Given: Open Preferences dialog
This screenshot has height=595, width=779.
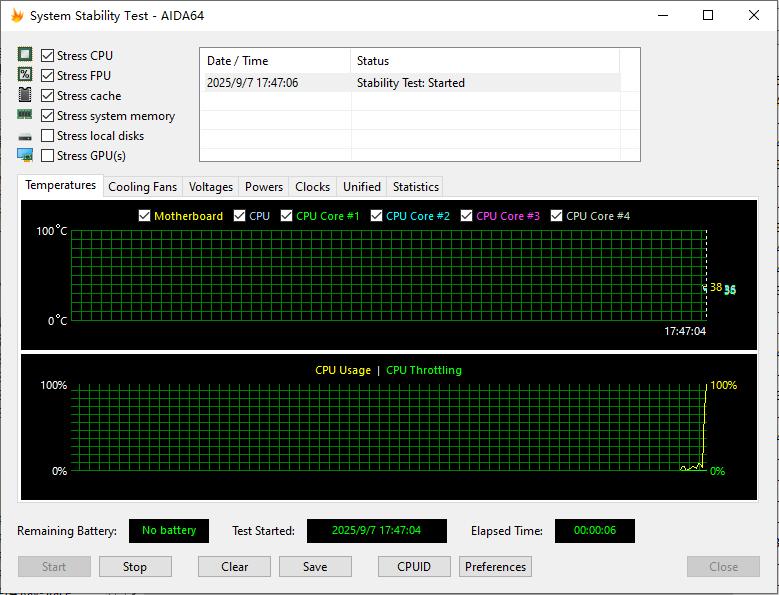Looking at the screenshot, I should (x=495, y=567).
